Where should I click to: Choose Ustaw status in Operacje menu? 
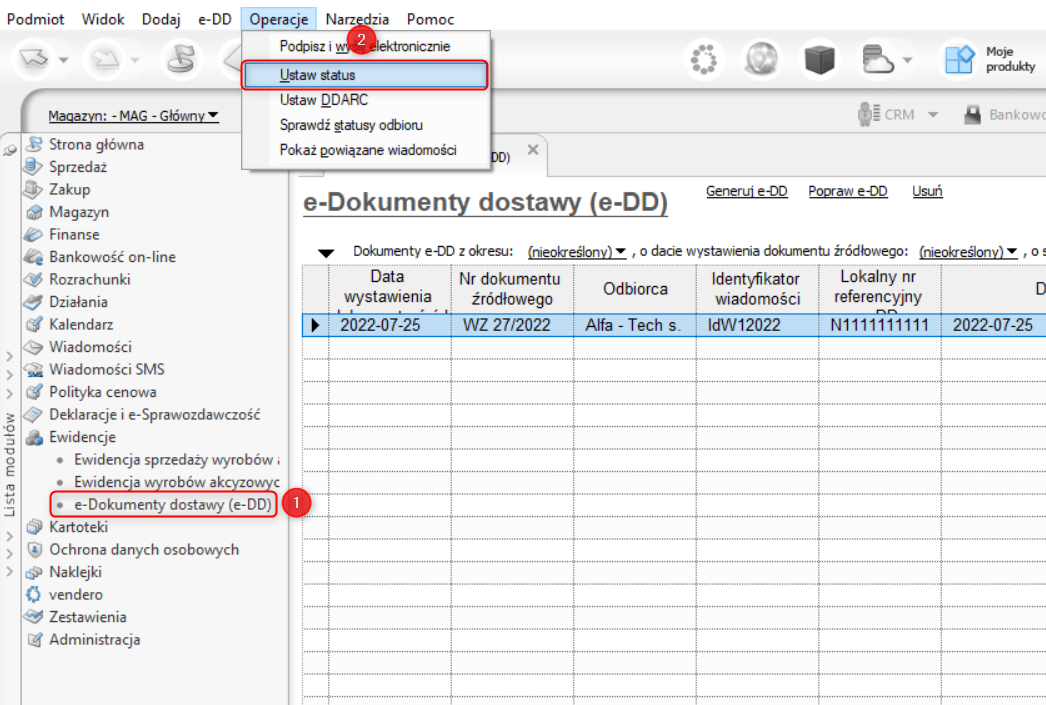click(365, 75)
